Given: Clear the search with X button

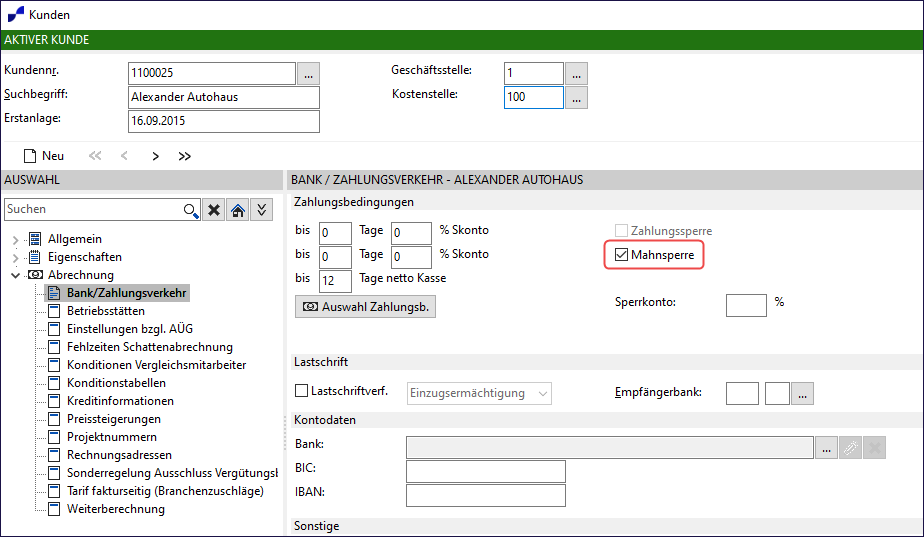Looking at the screenshot, I should tap(214, 210).
